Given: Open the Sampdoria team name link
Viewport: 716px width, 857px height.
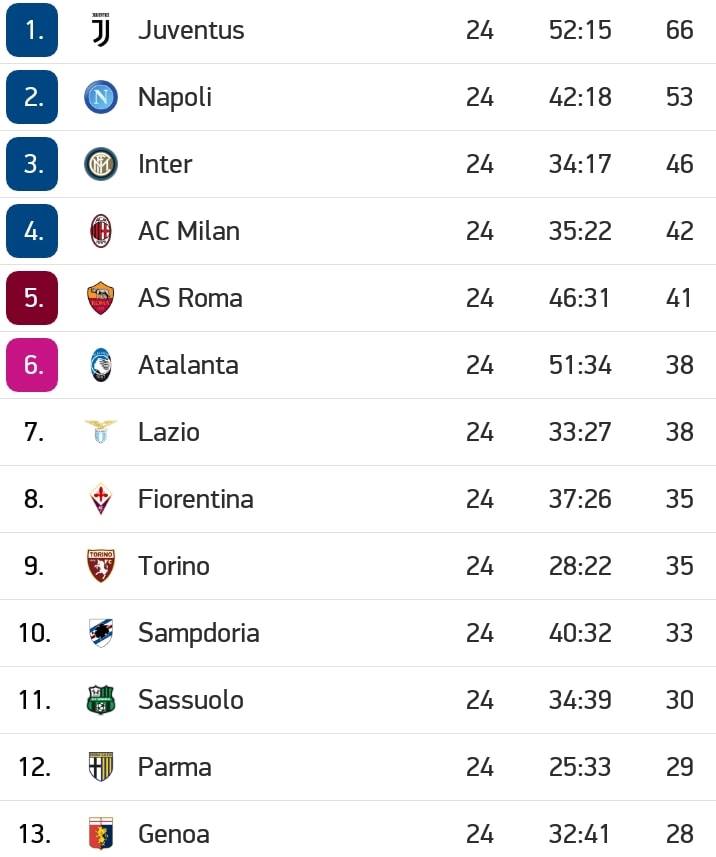Looking at the screenshot, I should pyautogui.click(x=198, y=633).
